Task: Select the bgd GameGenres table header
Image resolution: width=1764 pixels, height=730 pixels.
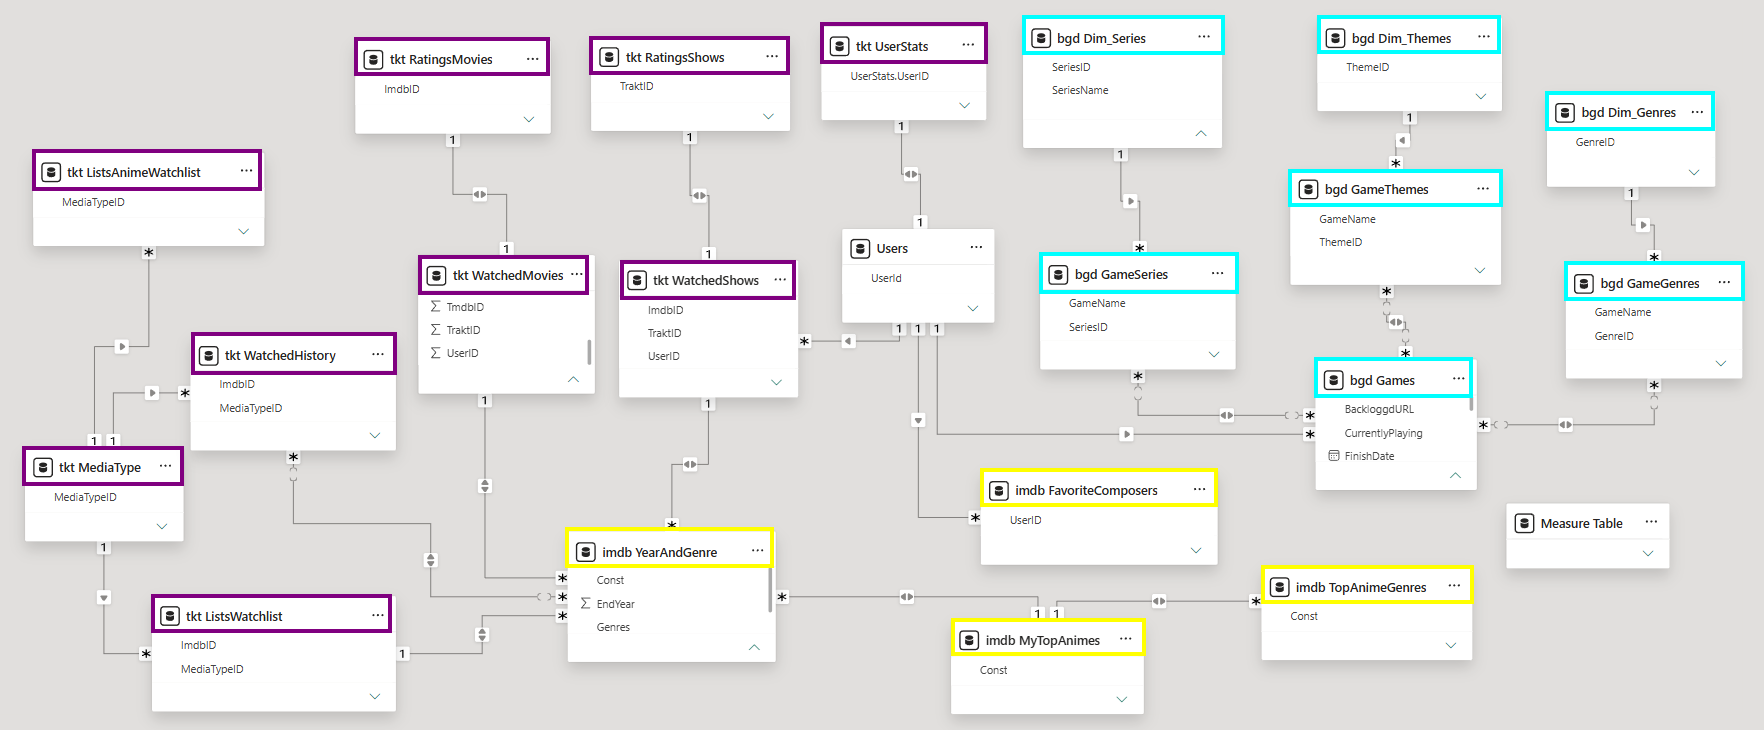Action: coord(1654,283)
